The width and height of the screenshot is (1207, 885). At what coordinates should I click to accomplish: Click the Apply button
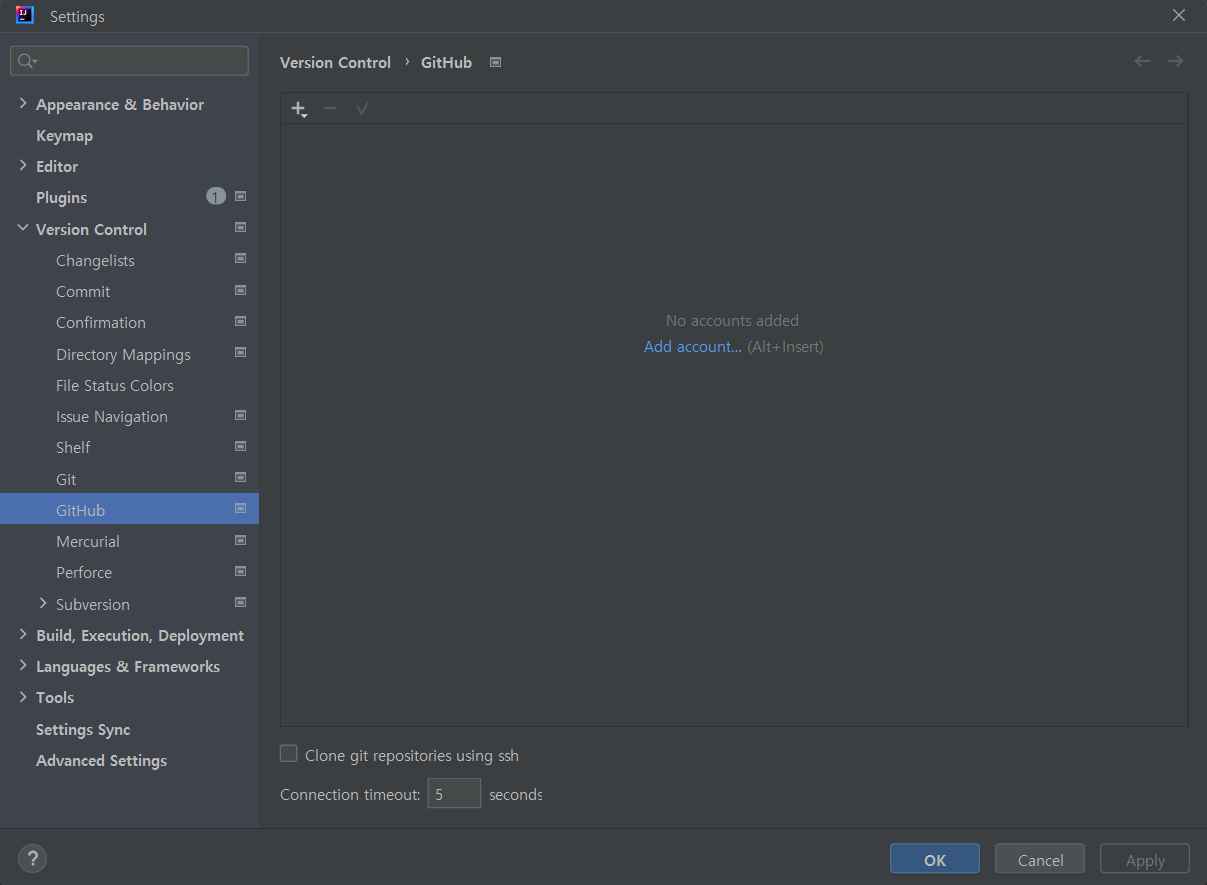pos(1145,859)
